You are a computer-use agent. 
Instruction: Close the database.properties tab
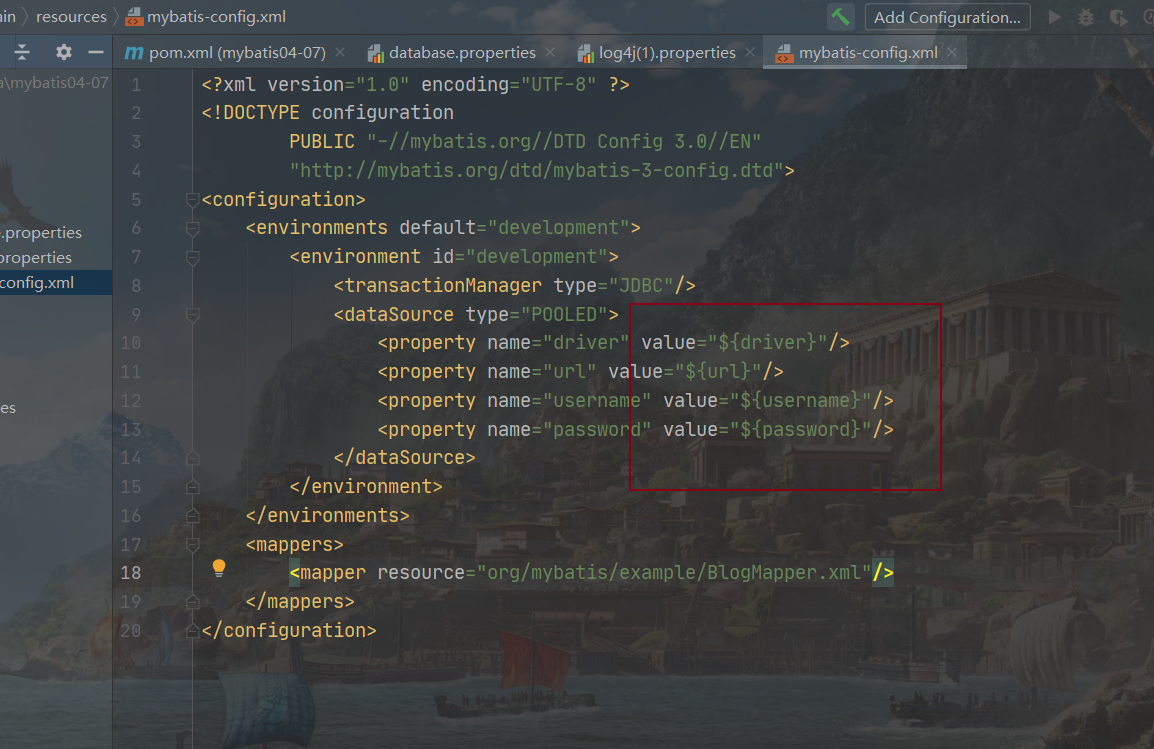click(550, 52)
